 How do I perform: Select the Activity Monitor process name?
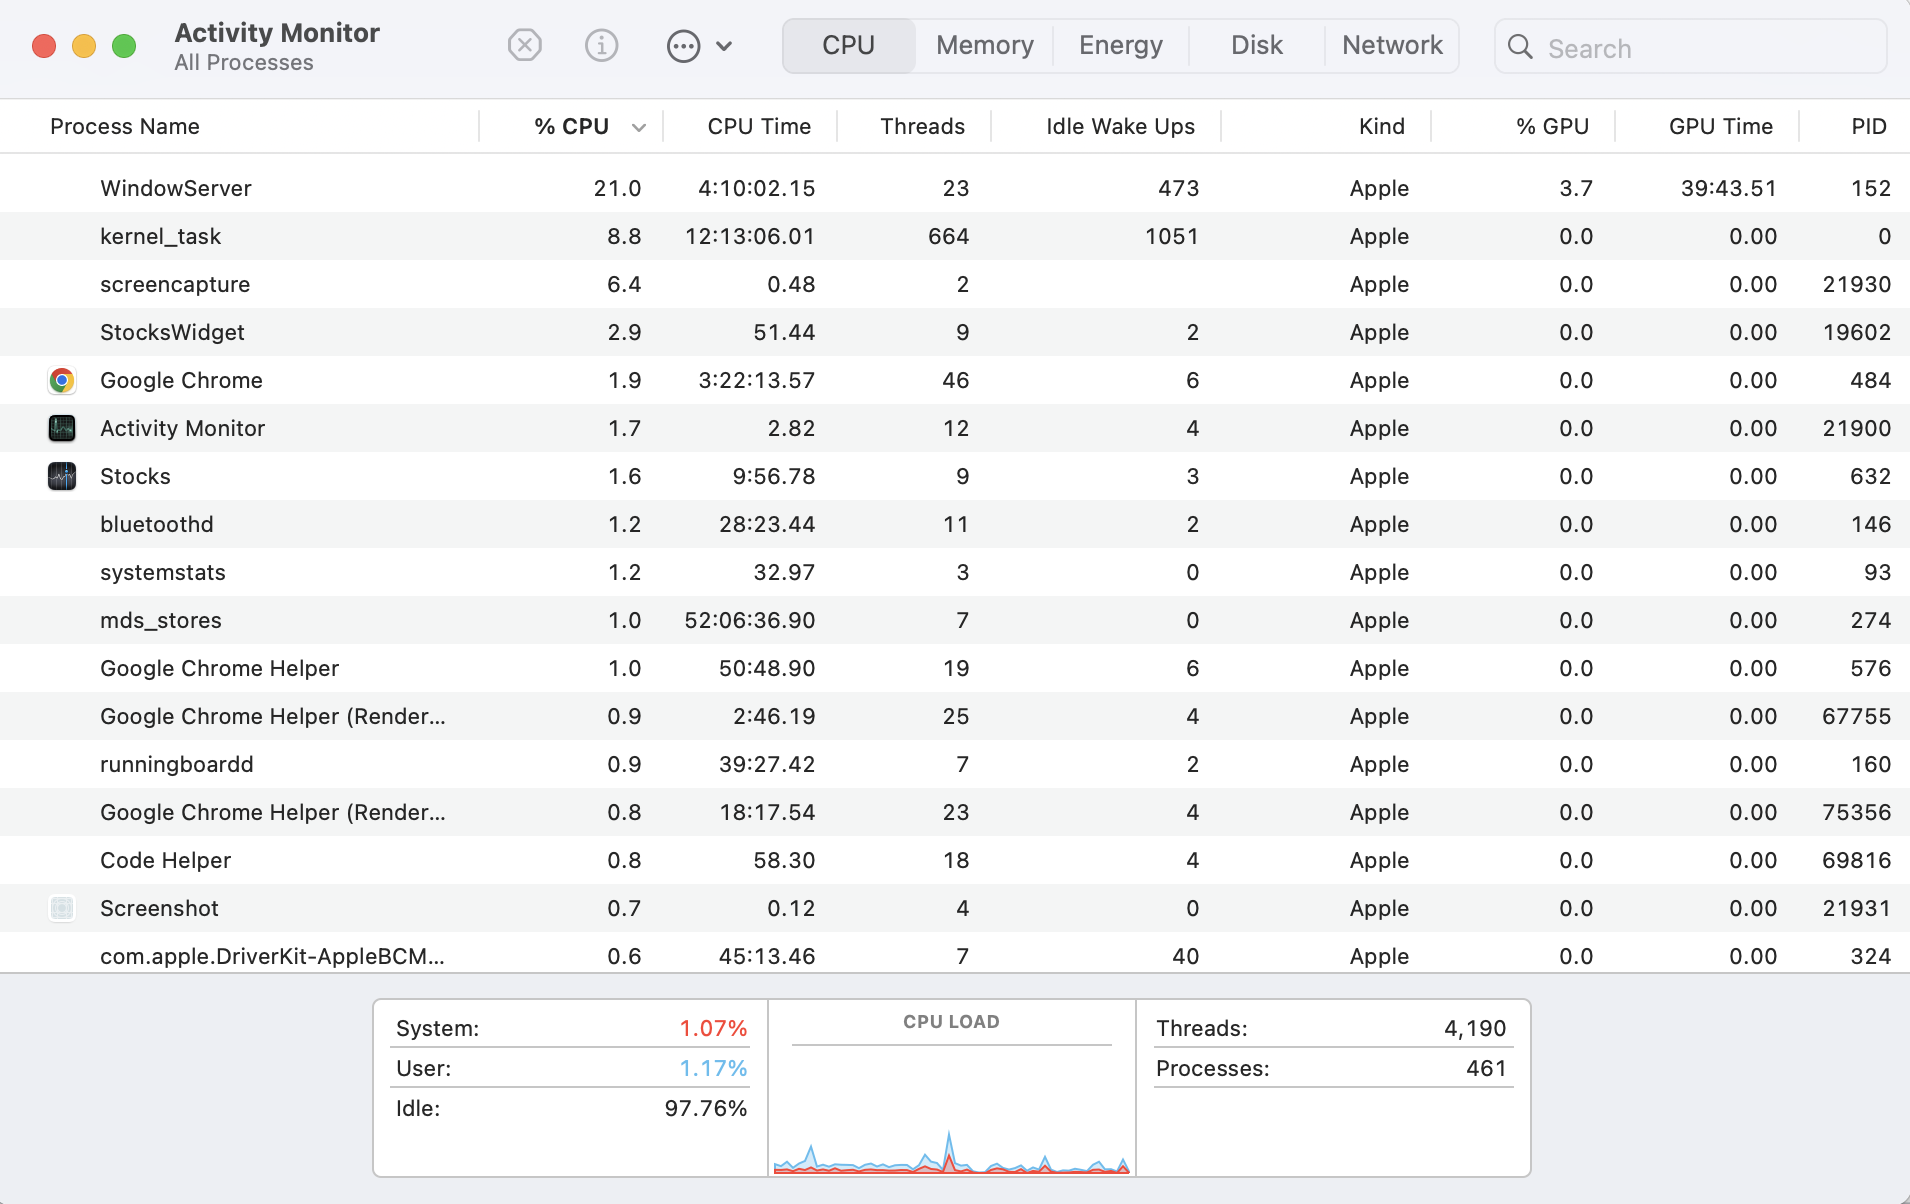click(x=182, y=428)
